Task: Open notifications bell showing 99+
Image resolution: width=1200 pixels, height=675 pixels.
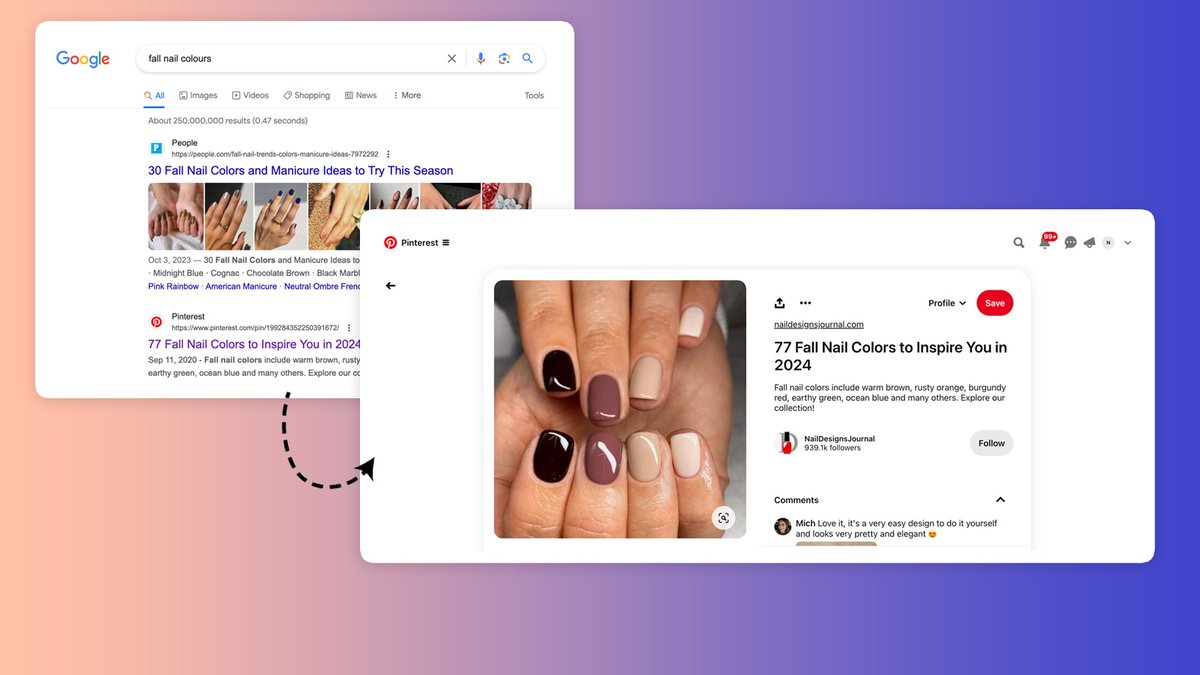Action: pos(1045,243)
